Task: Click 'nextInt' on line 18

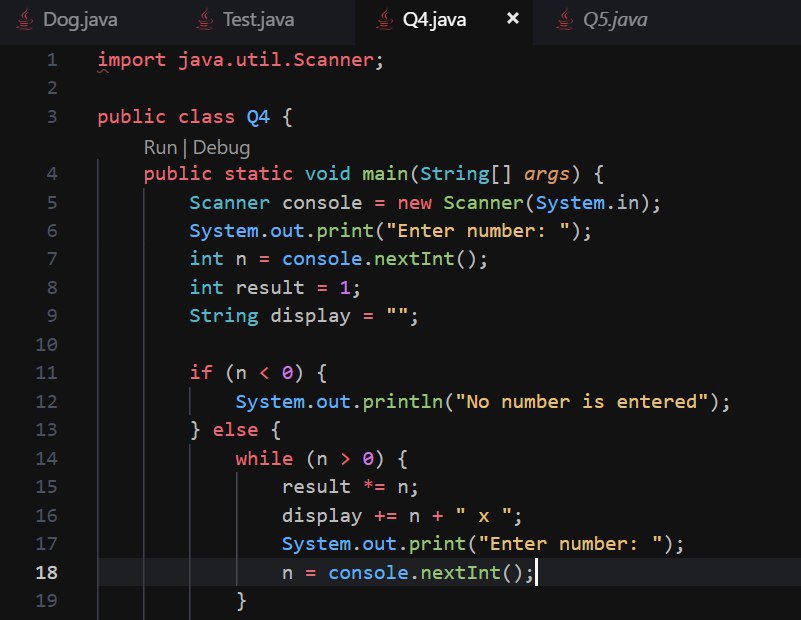Action: [x=460, y=573]
